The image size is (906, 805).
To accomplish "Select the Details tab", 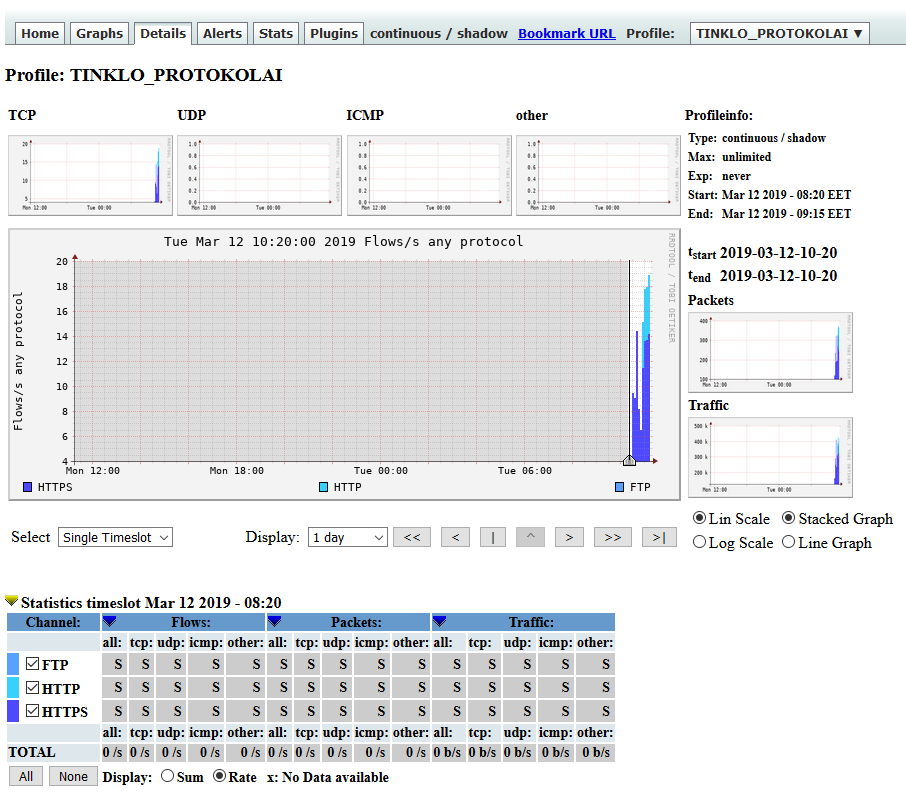I will coord(163,34).
